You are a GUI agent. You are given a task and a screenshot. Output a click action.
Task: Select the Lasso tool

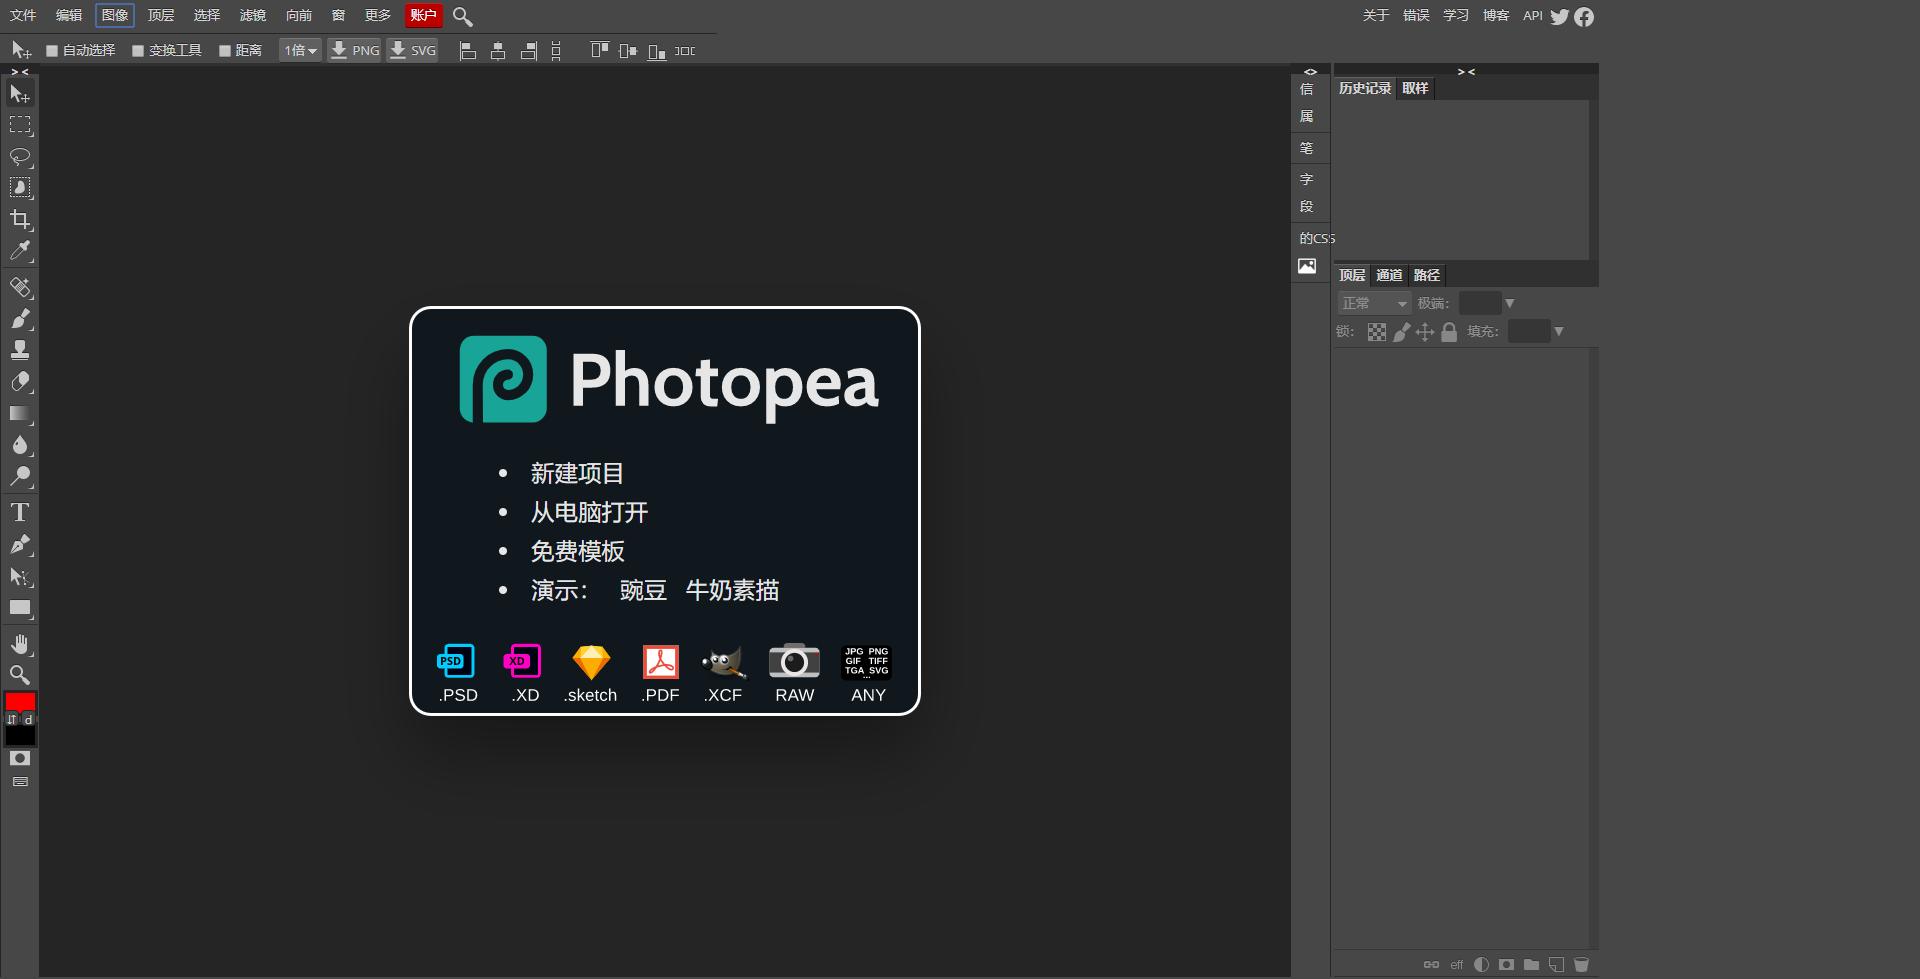[20, 157]
